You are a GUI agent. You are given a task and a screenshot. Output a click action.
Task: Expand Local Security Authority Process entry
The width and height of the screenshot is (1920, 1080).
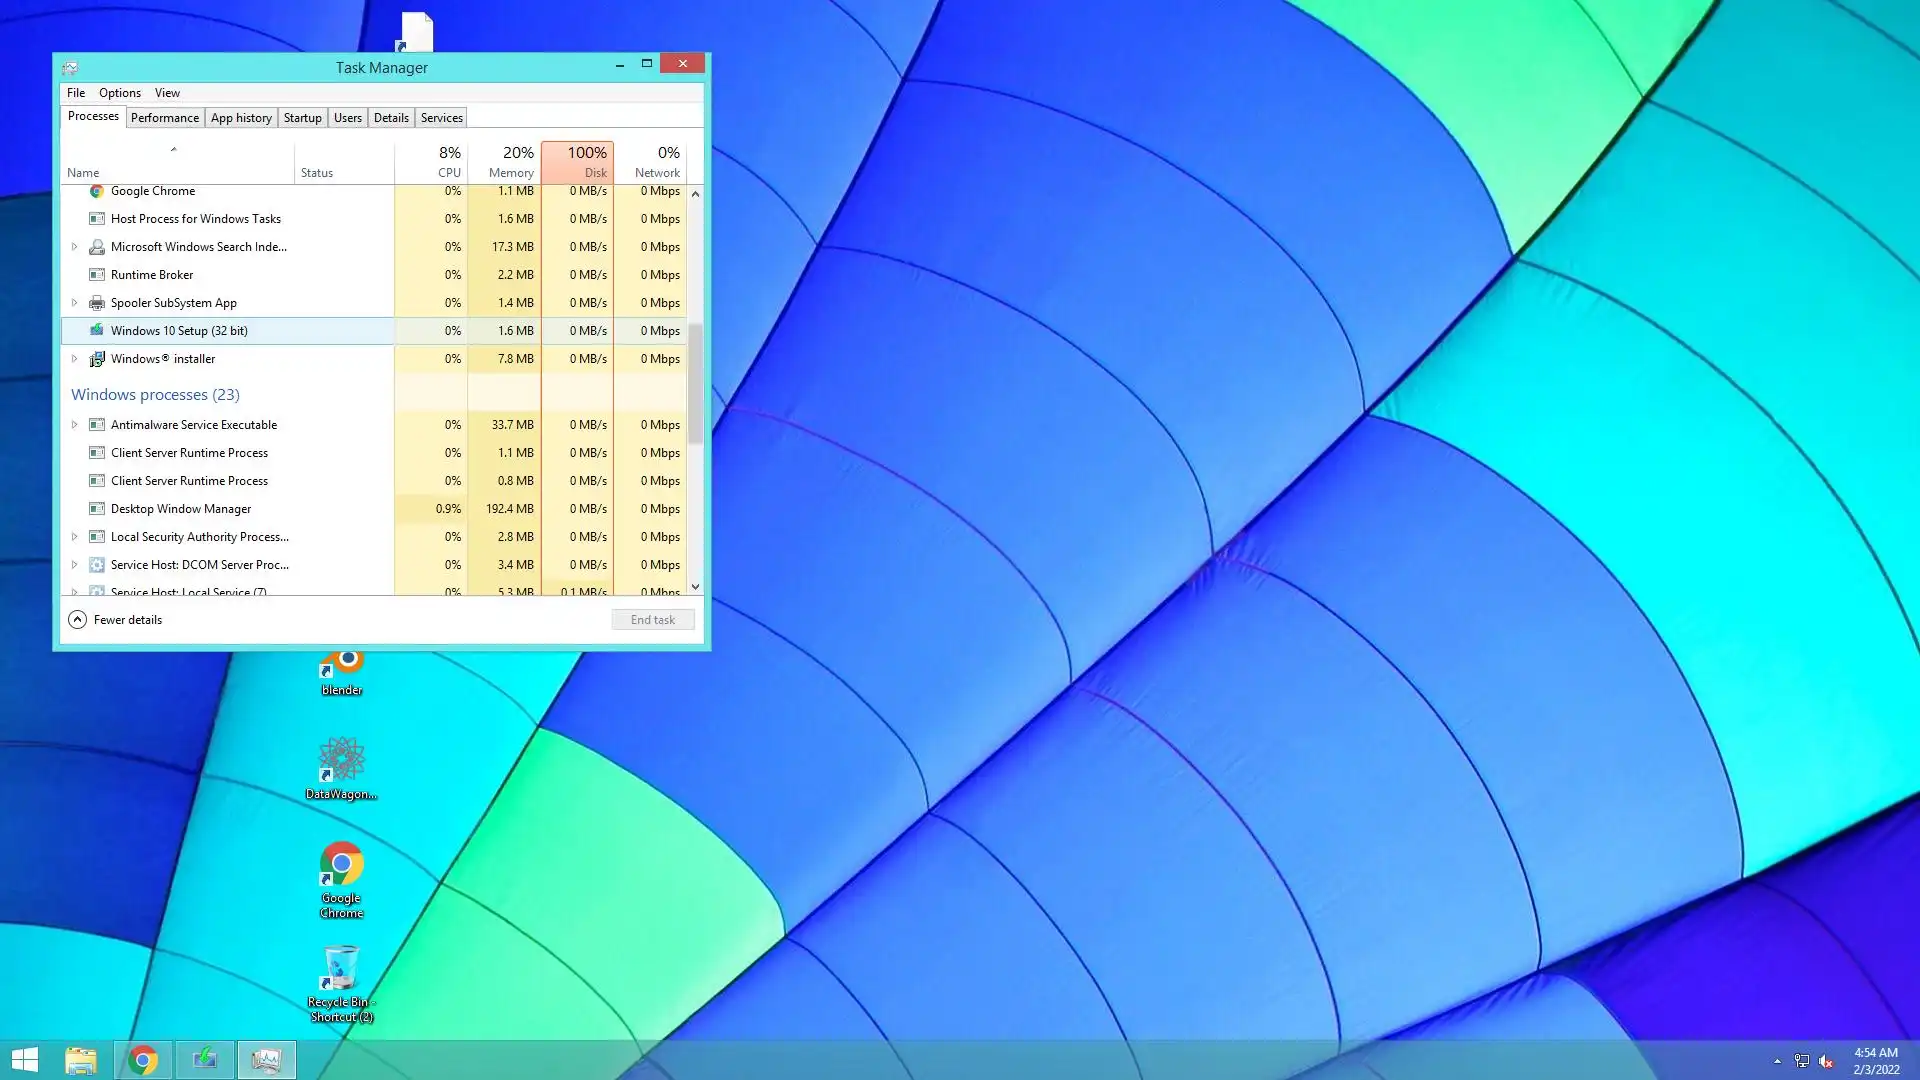(74, 537)
